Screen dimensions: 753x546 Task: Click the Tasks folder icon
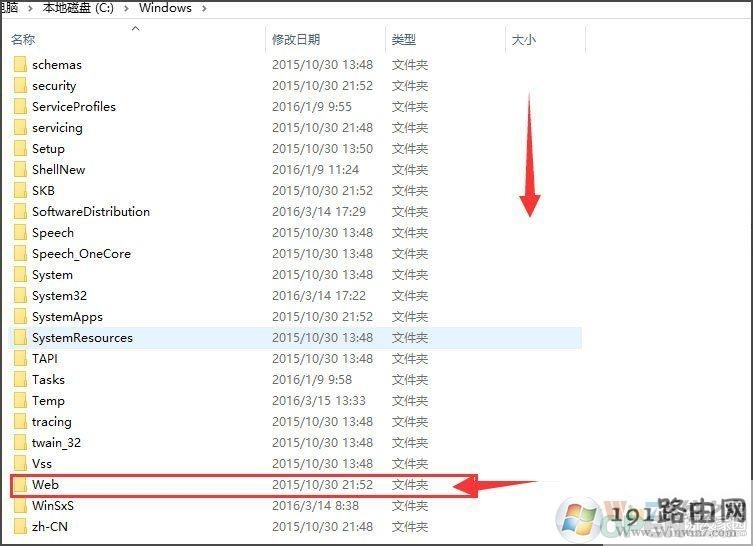click(x=20, y=380)
